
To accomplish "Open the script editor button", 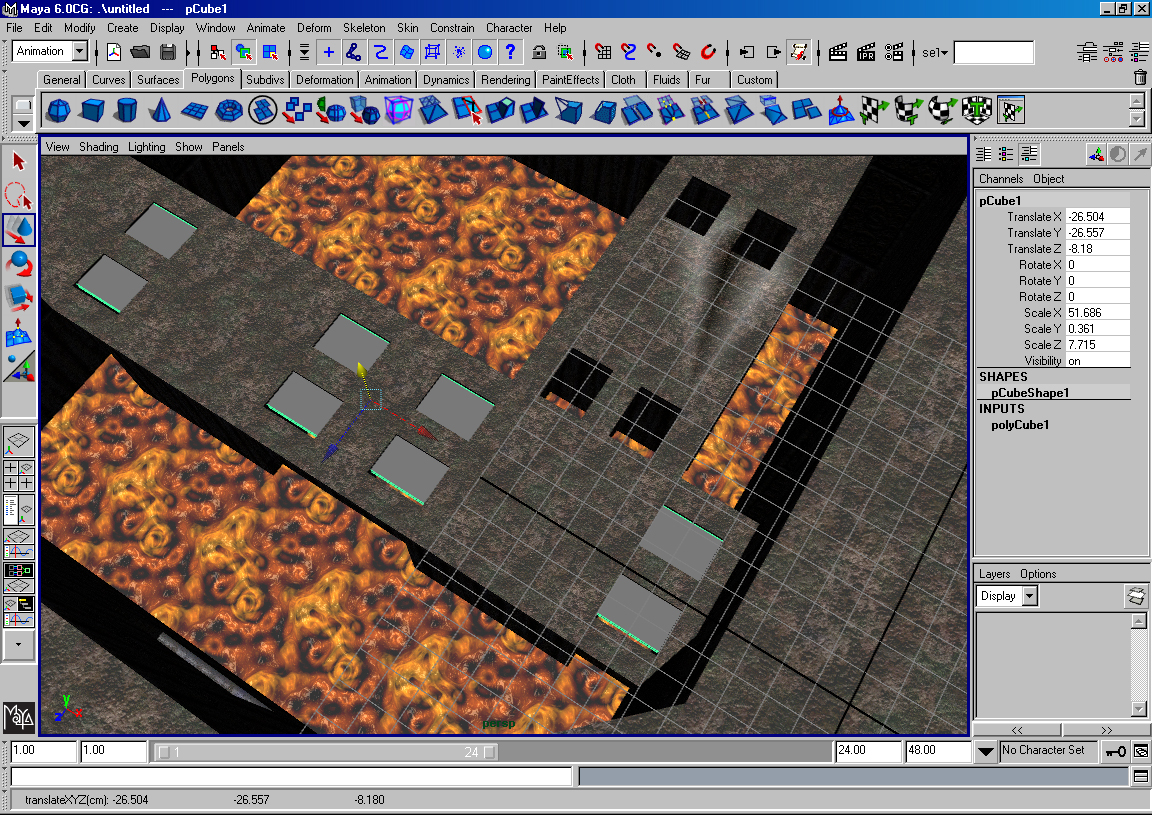I will click(x=1140, y=776).
